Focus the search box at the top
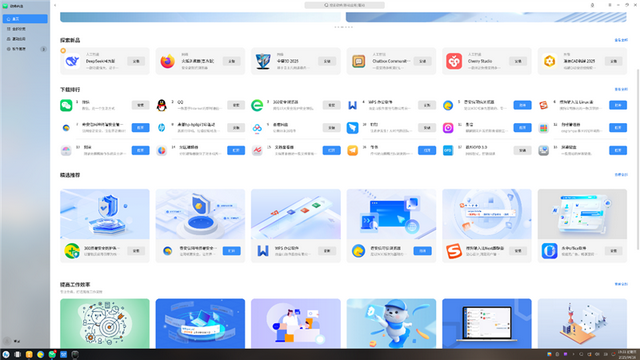 pyautogui.click(x=344, y=5)
